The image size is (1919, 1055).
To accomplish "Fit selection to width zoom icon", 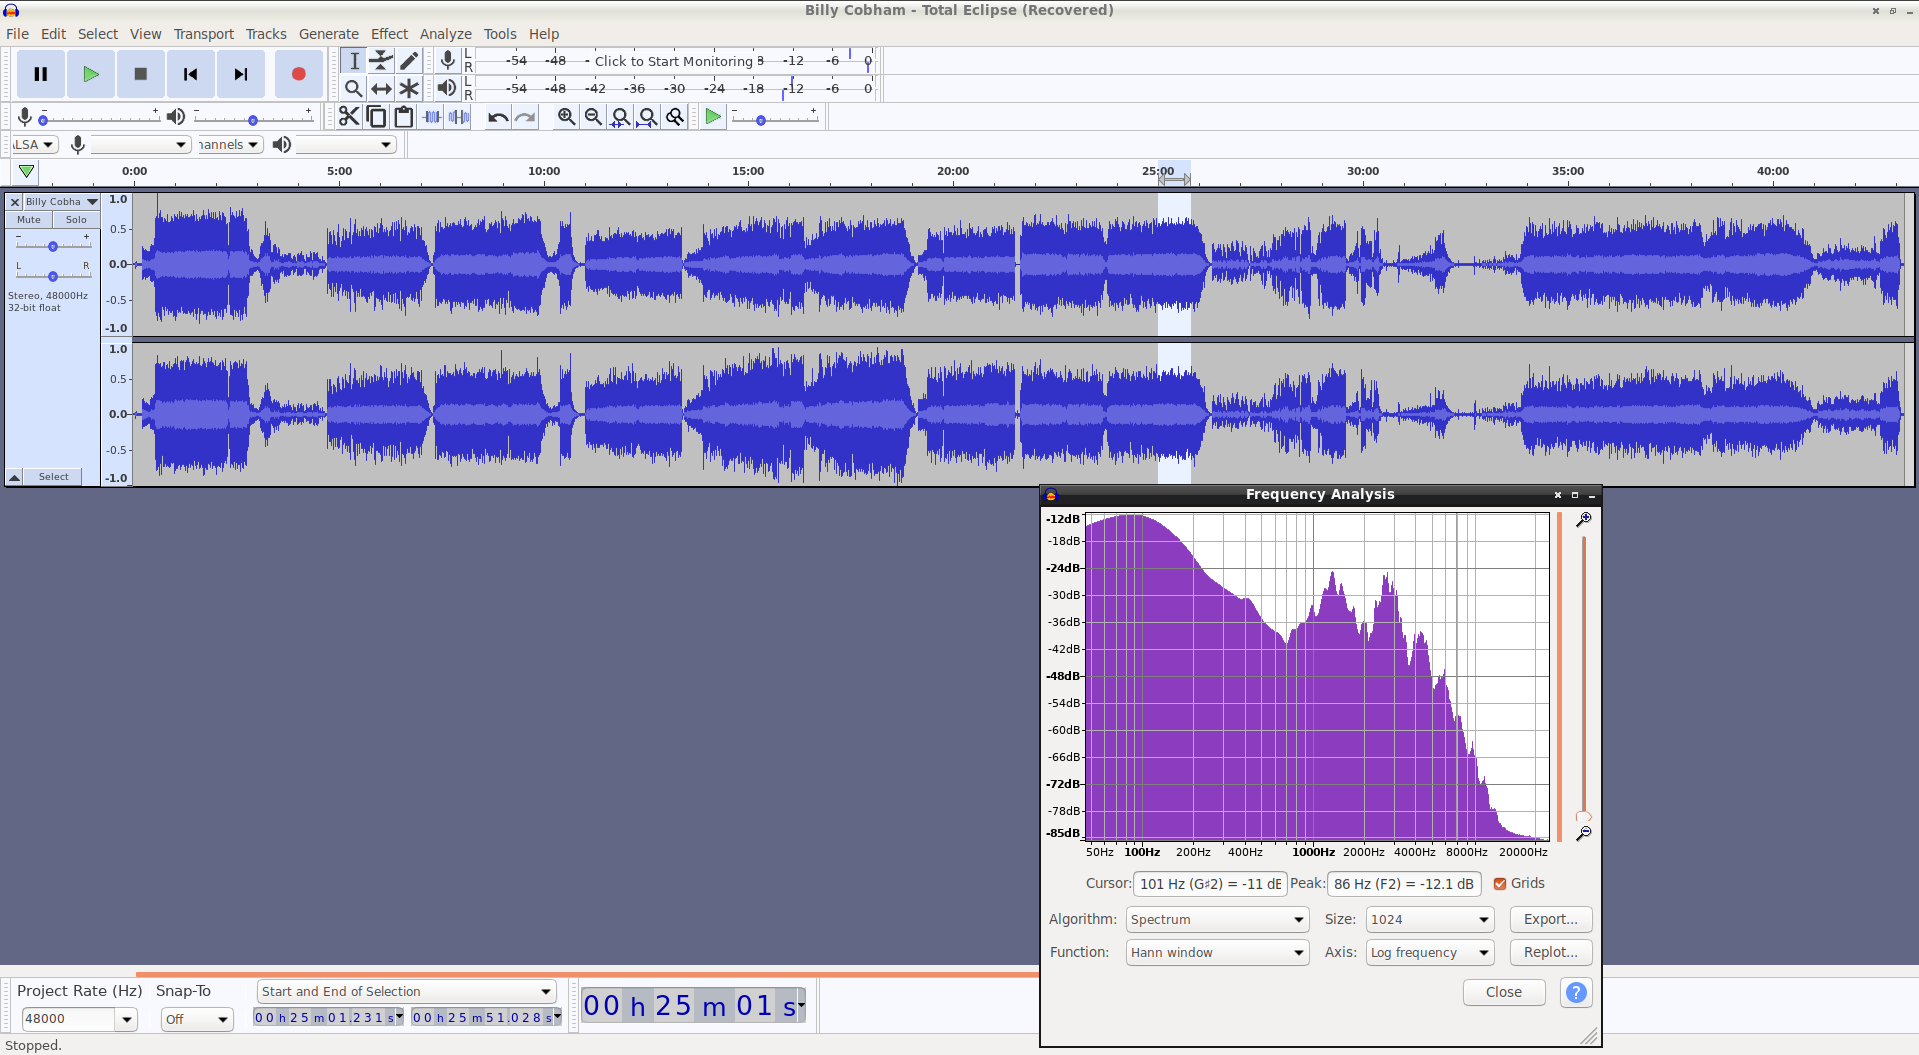I will 621,117.
